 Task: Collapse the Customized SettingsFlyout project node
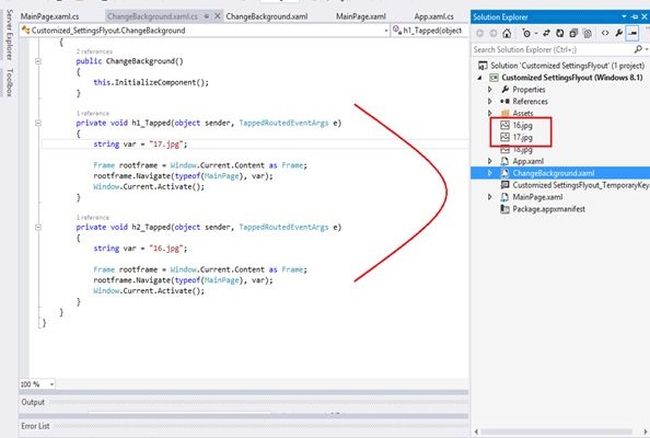tap(480, 78)
